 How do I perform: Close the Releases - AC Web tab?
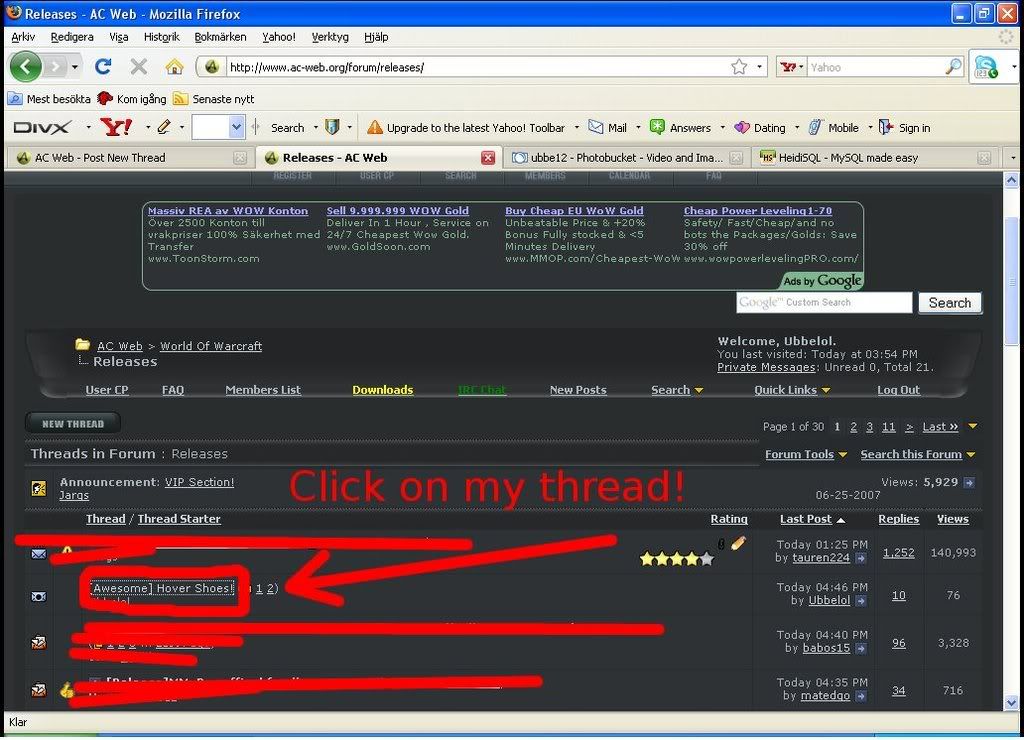pyautogui.click(x=488, y=157)
